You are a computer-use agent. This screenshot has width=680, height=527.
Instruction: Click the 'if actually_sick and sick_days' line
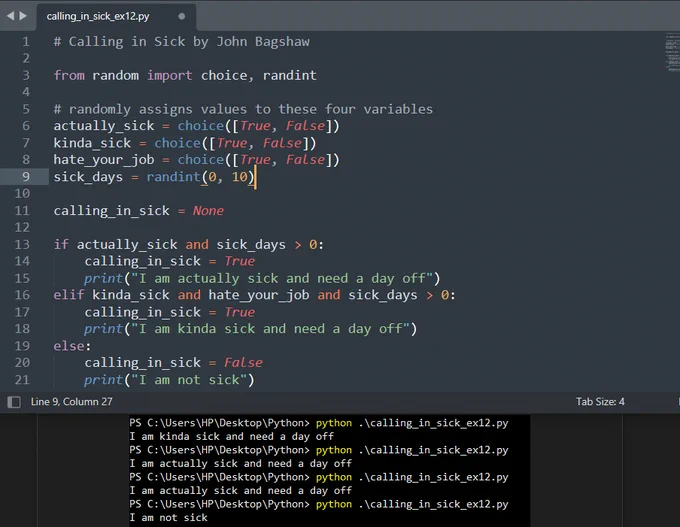point(189,244)
